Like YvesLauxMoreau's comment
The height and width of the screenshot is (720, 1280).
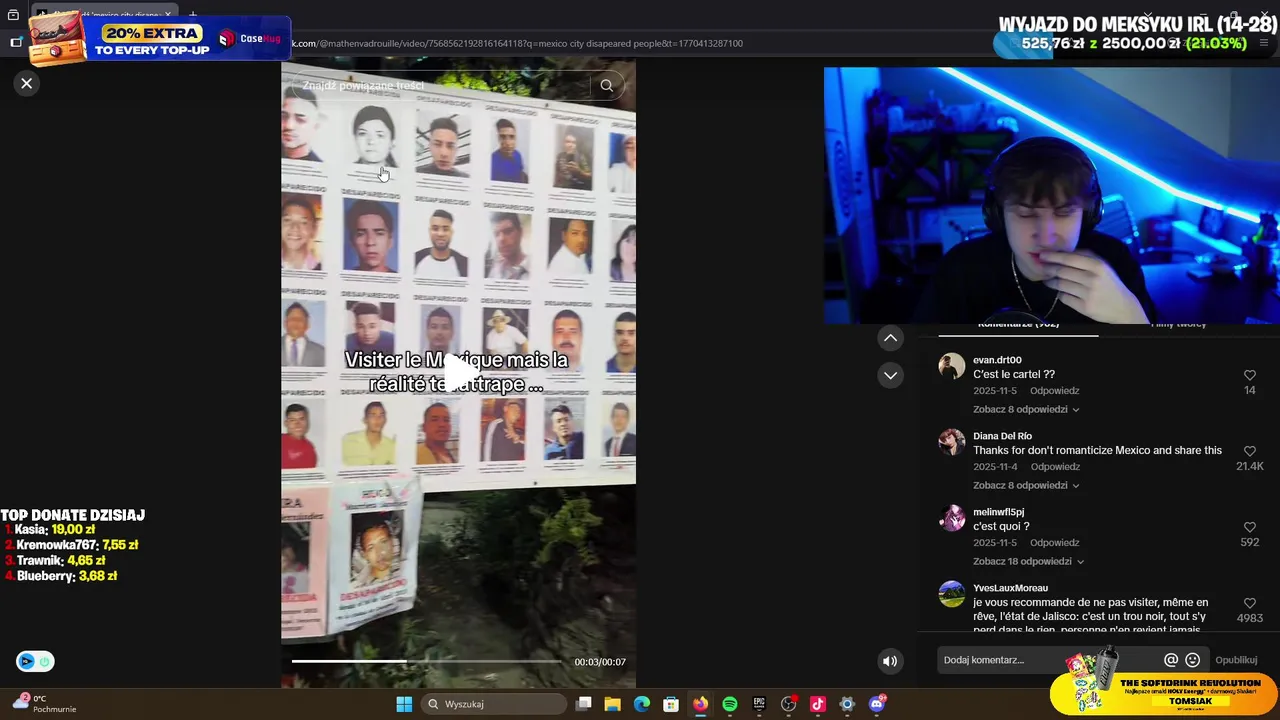pyautogui.click(x=1249, y=603)
